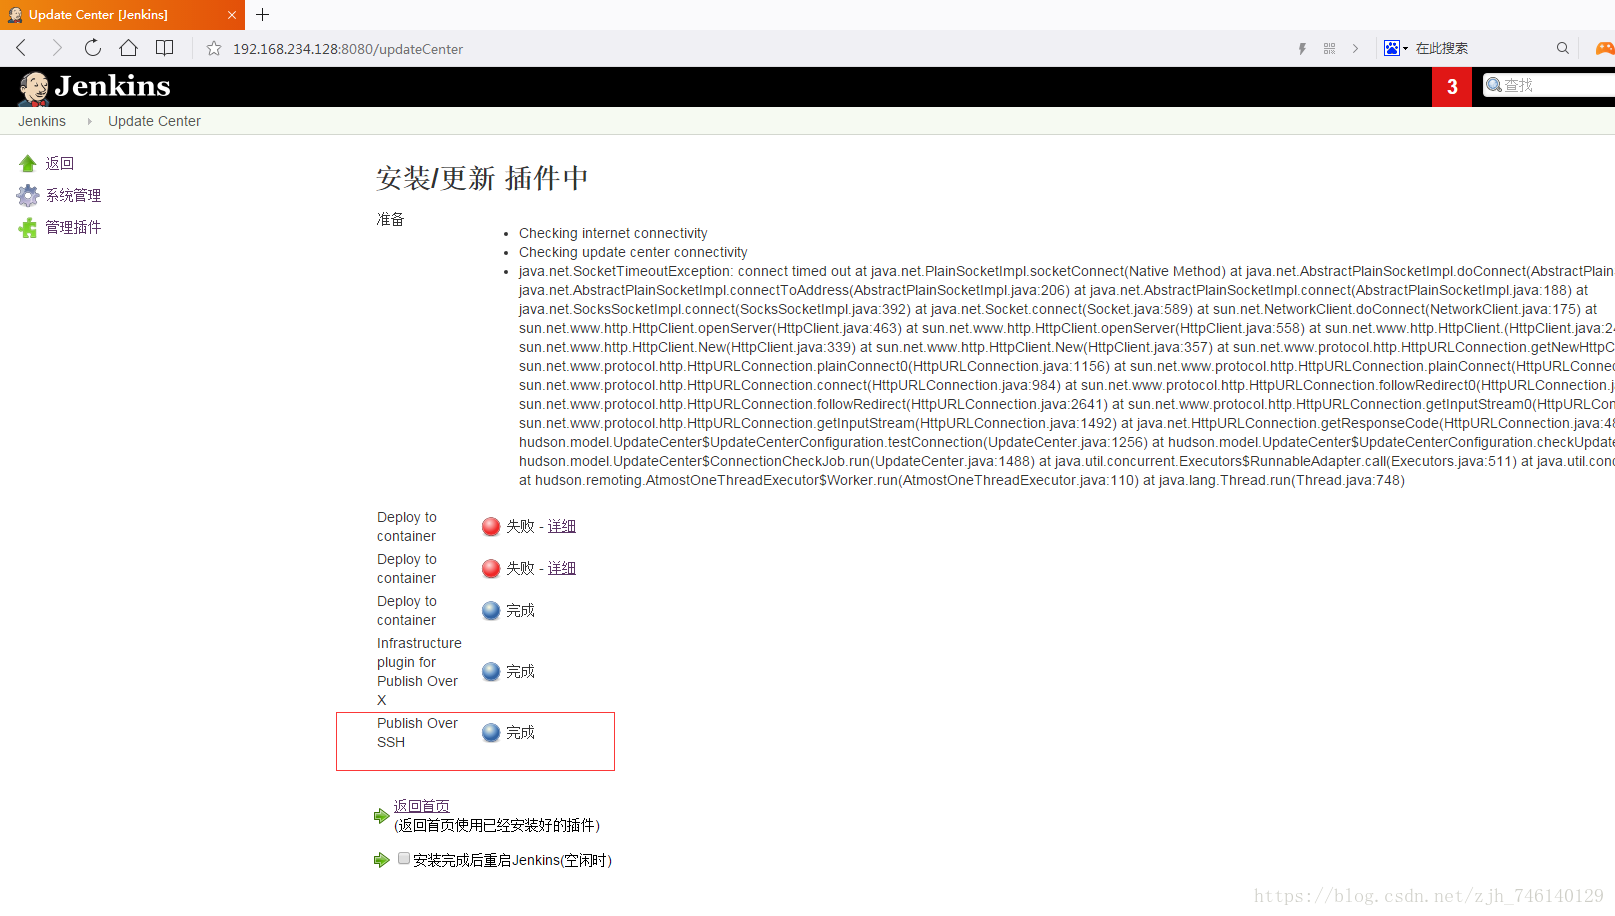Click the Jenkins logo header

tap(95, 87)
